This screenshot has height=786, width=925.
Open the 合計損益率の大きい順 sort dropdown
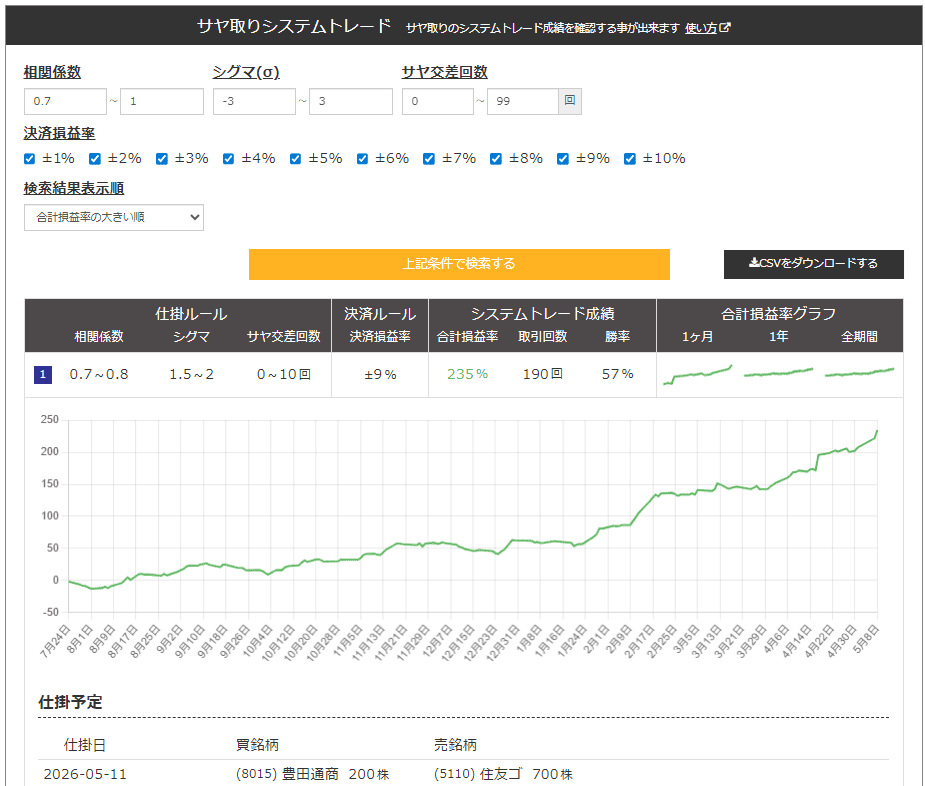point(114,217)
